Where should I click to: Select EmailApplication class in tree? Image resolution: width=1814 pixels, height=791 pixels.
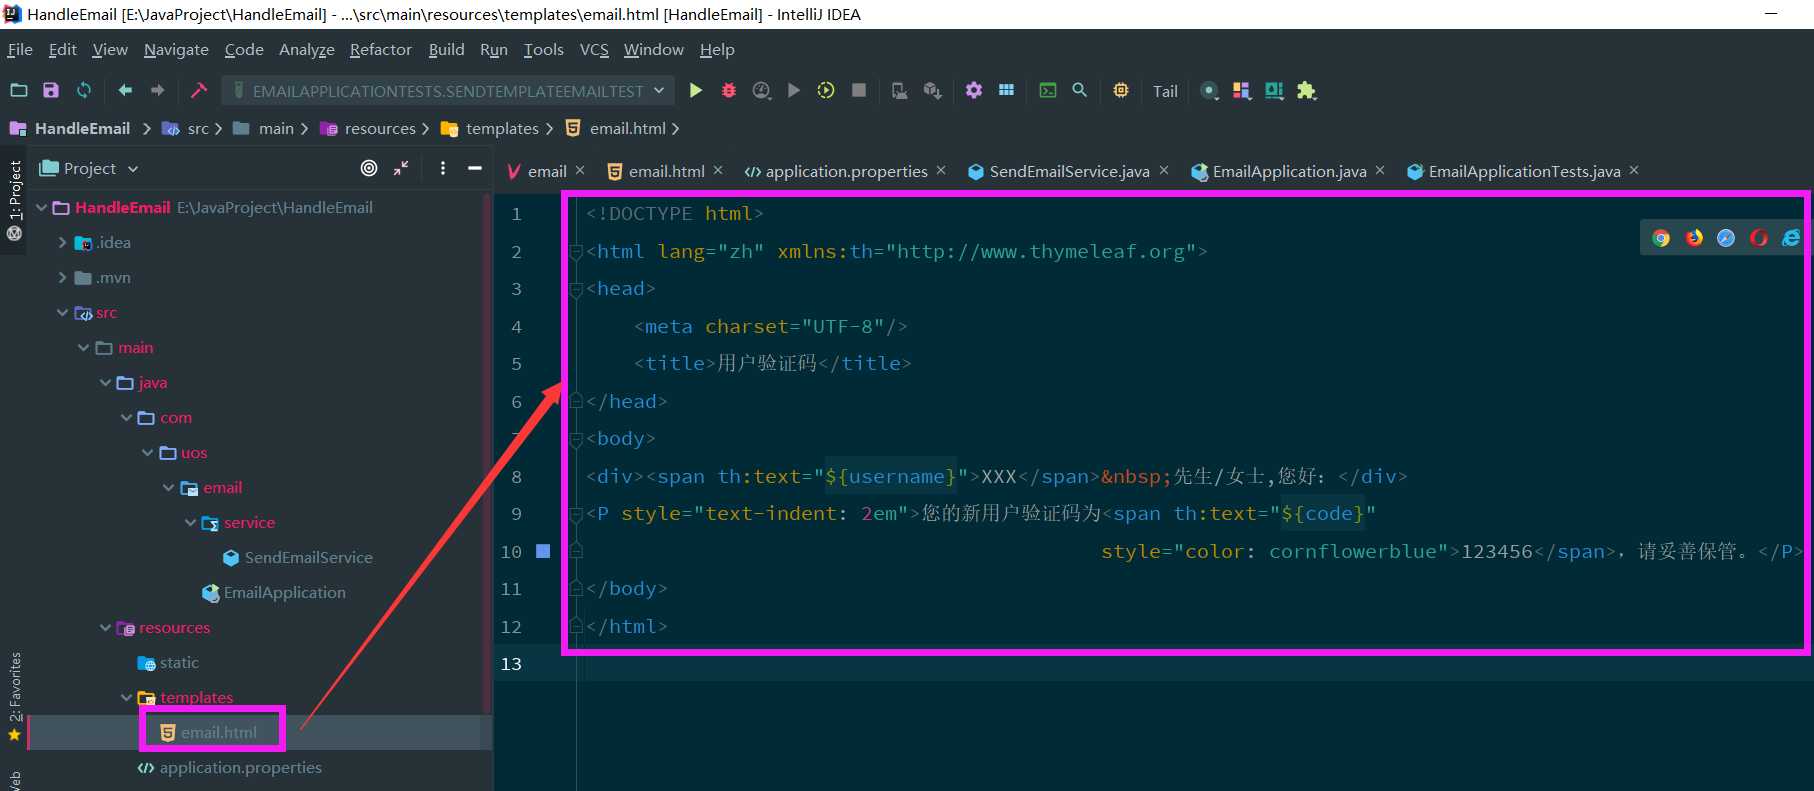(274, 592)
